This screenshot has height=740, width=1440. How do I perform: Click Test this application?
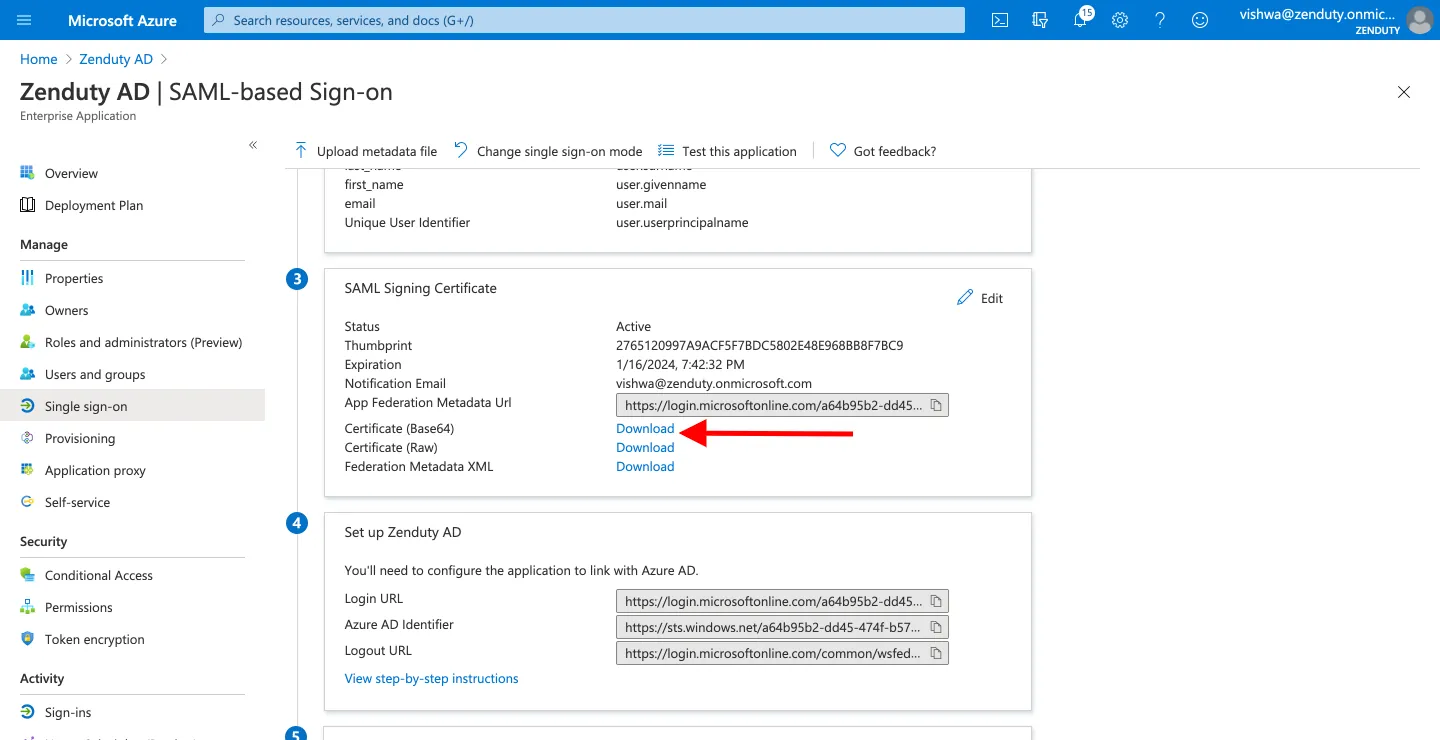pyautogui.click(x=727, y=151)
